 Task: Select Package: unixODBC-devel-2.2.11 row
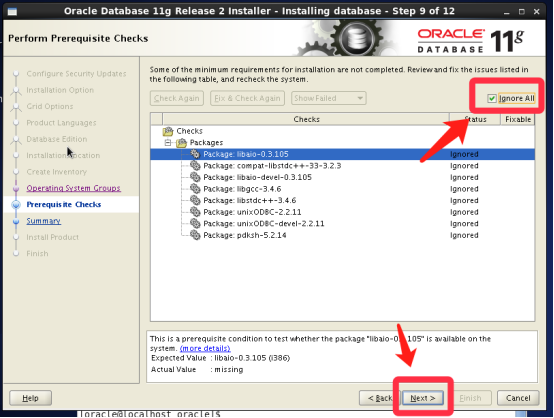coord(342,224)
